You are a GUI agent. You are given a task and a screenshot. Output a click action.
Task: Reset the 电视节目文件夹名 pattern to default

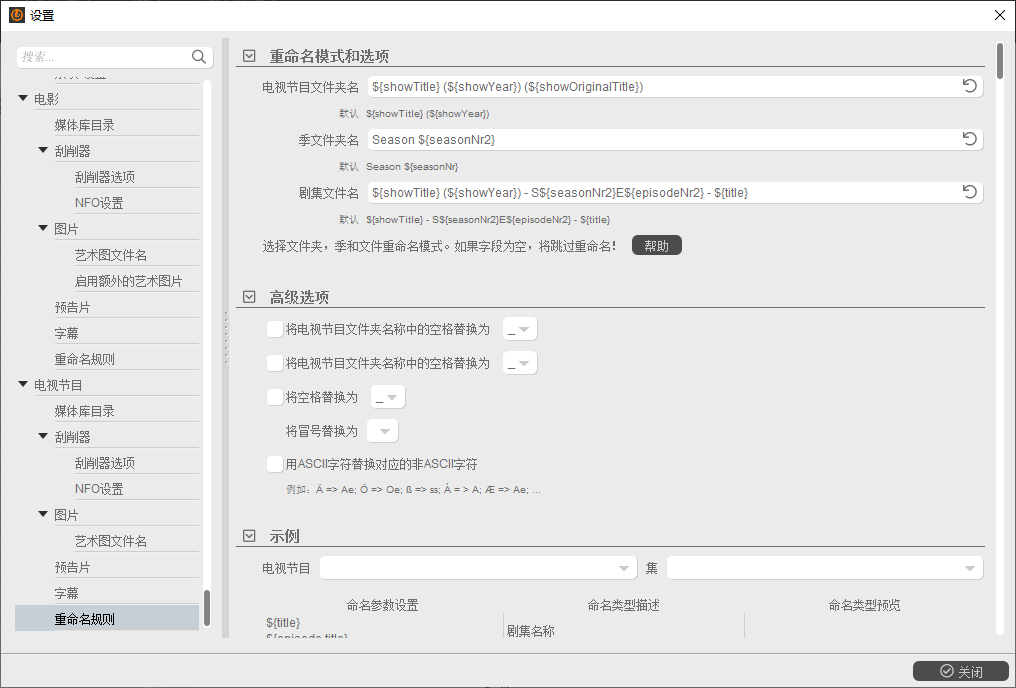point(969,86)
